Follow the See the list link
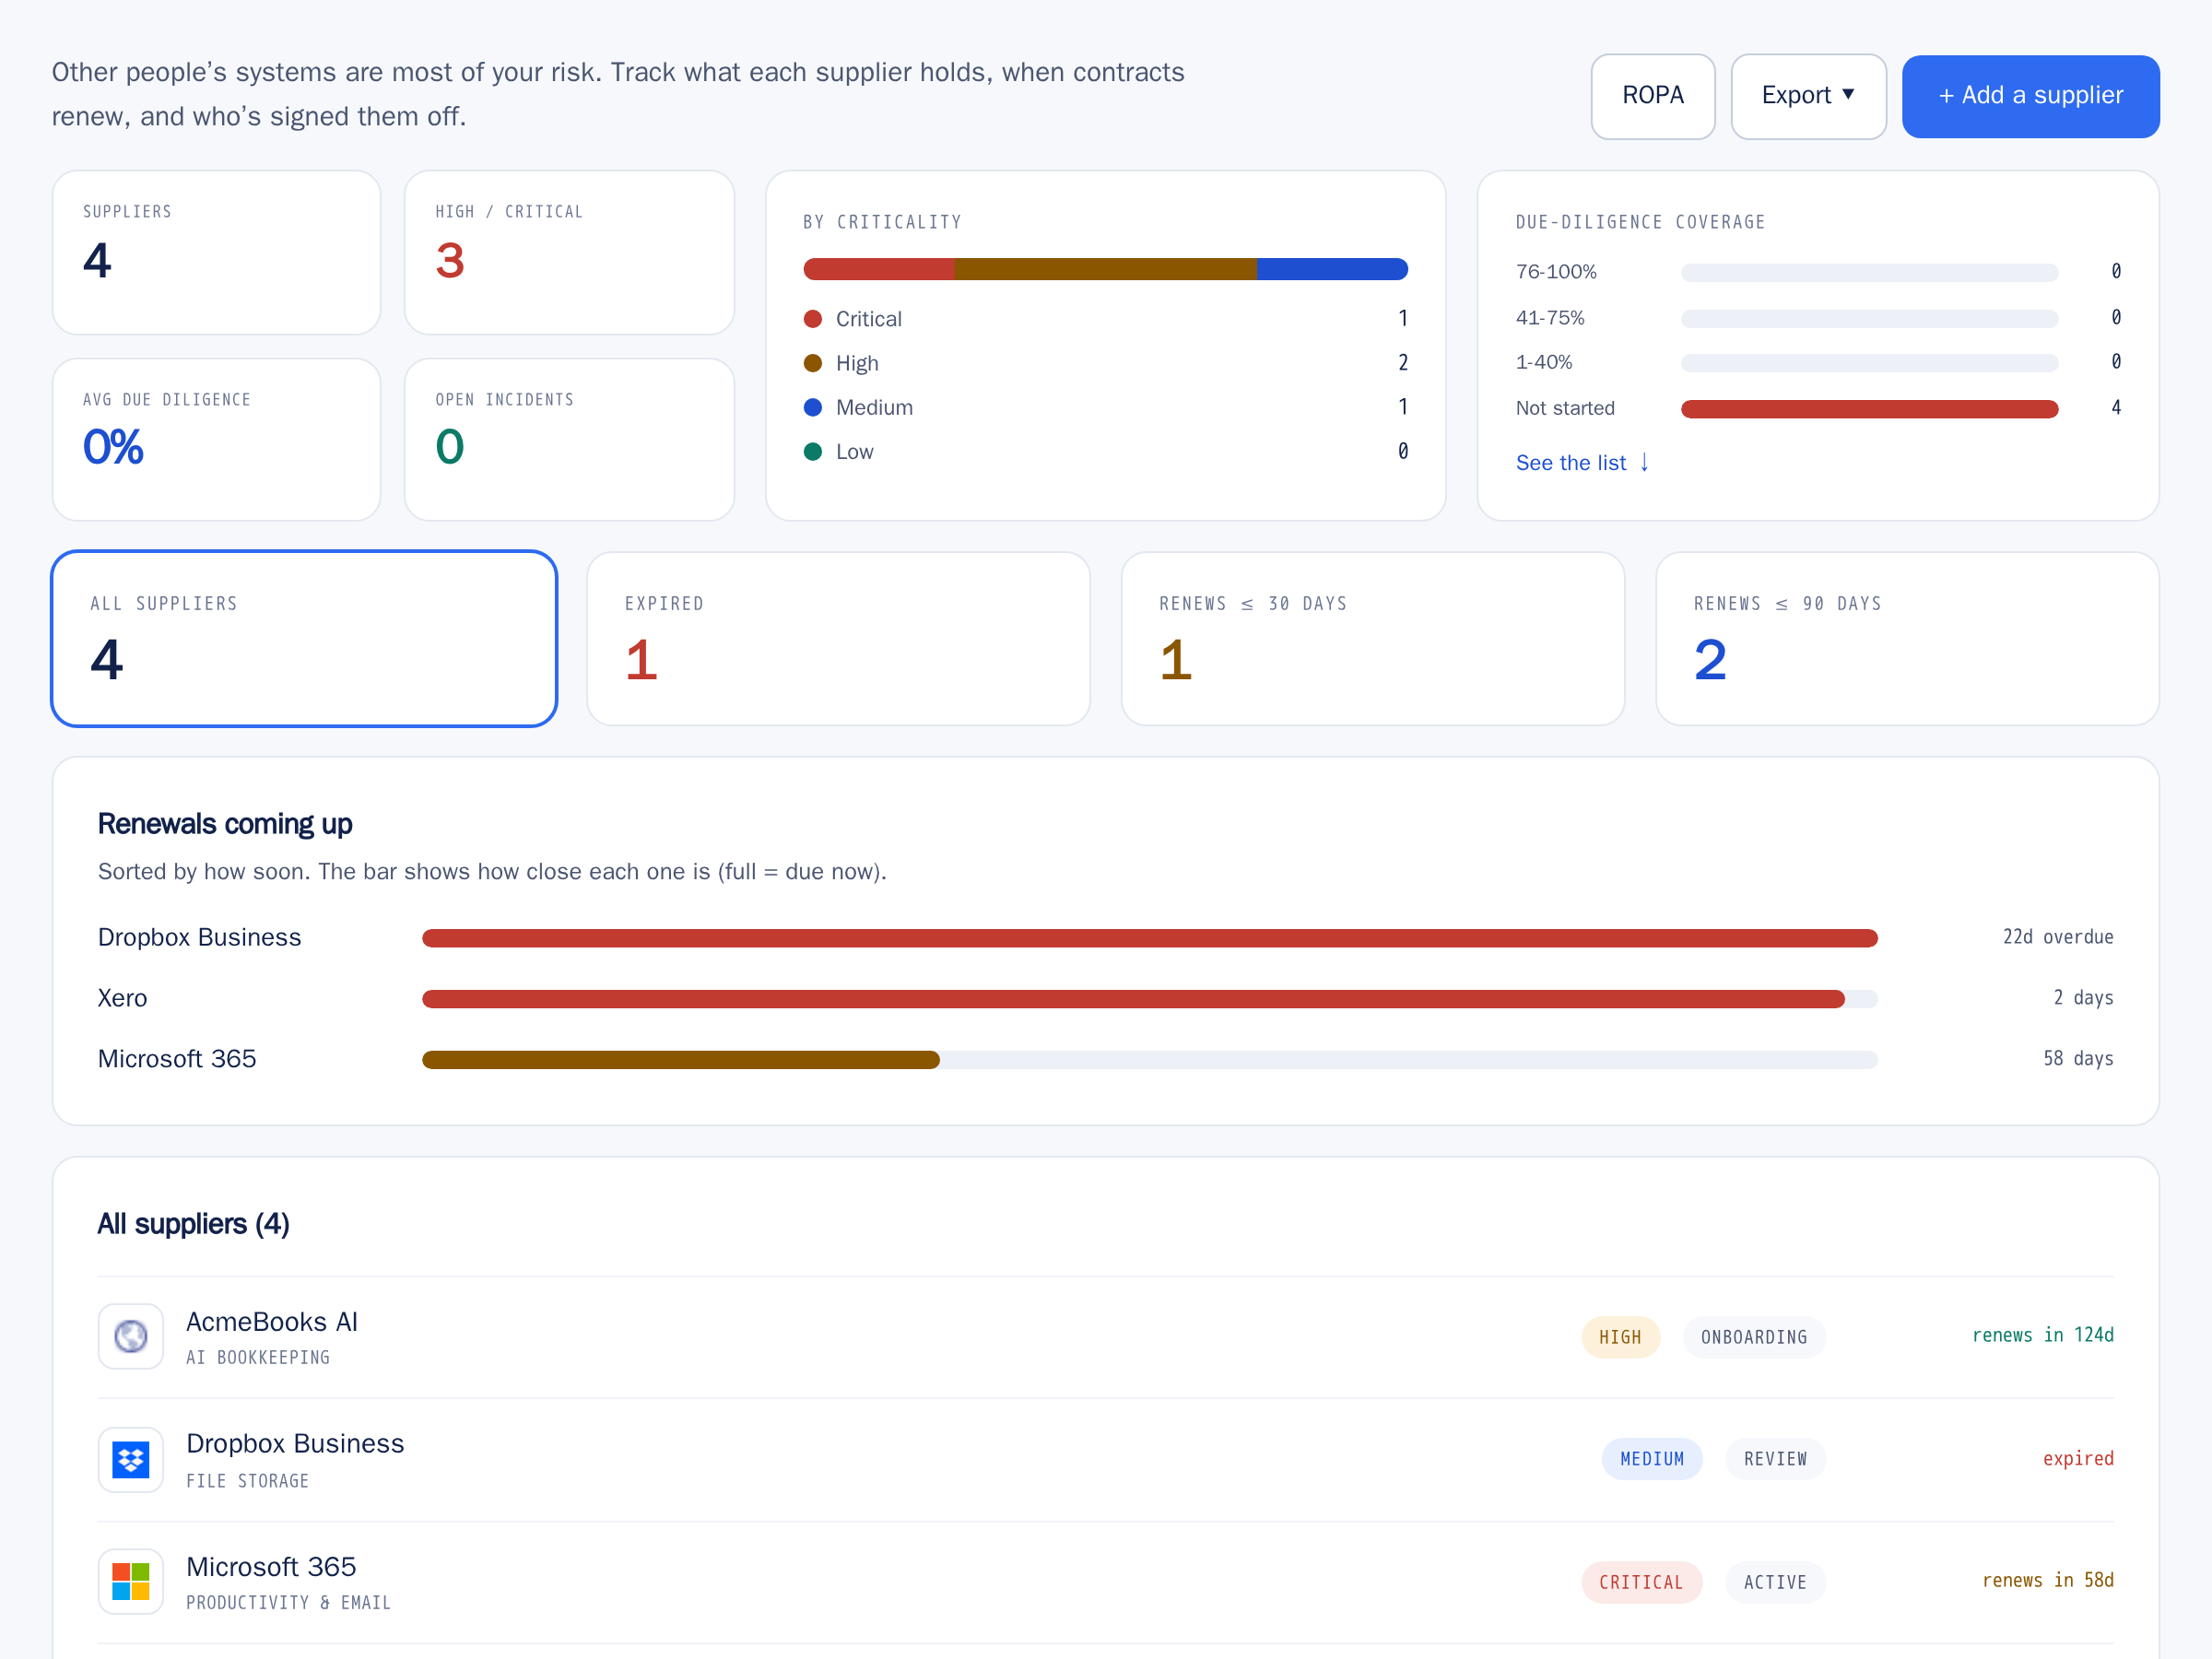Viewport: 2212px width, 1659px height. click(1582, 462)
